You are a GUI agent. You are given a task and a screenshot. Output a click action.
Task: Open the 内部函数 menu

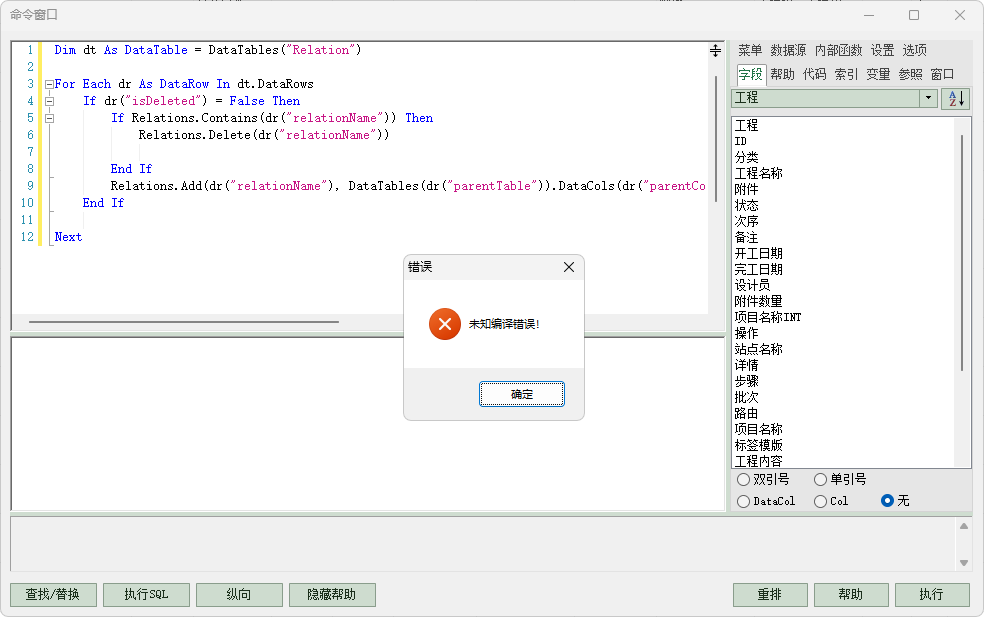tap(838, 50)
